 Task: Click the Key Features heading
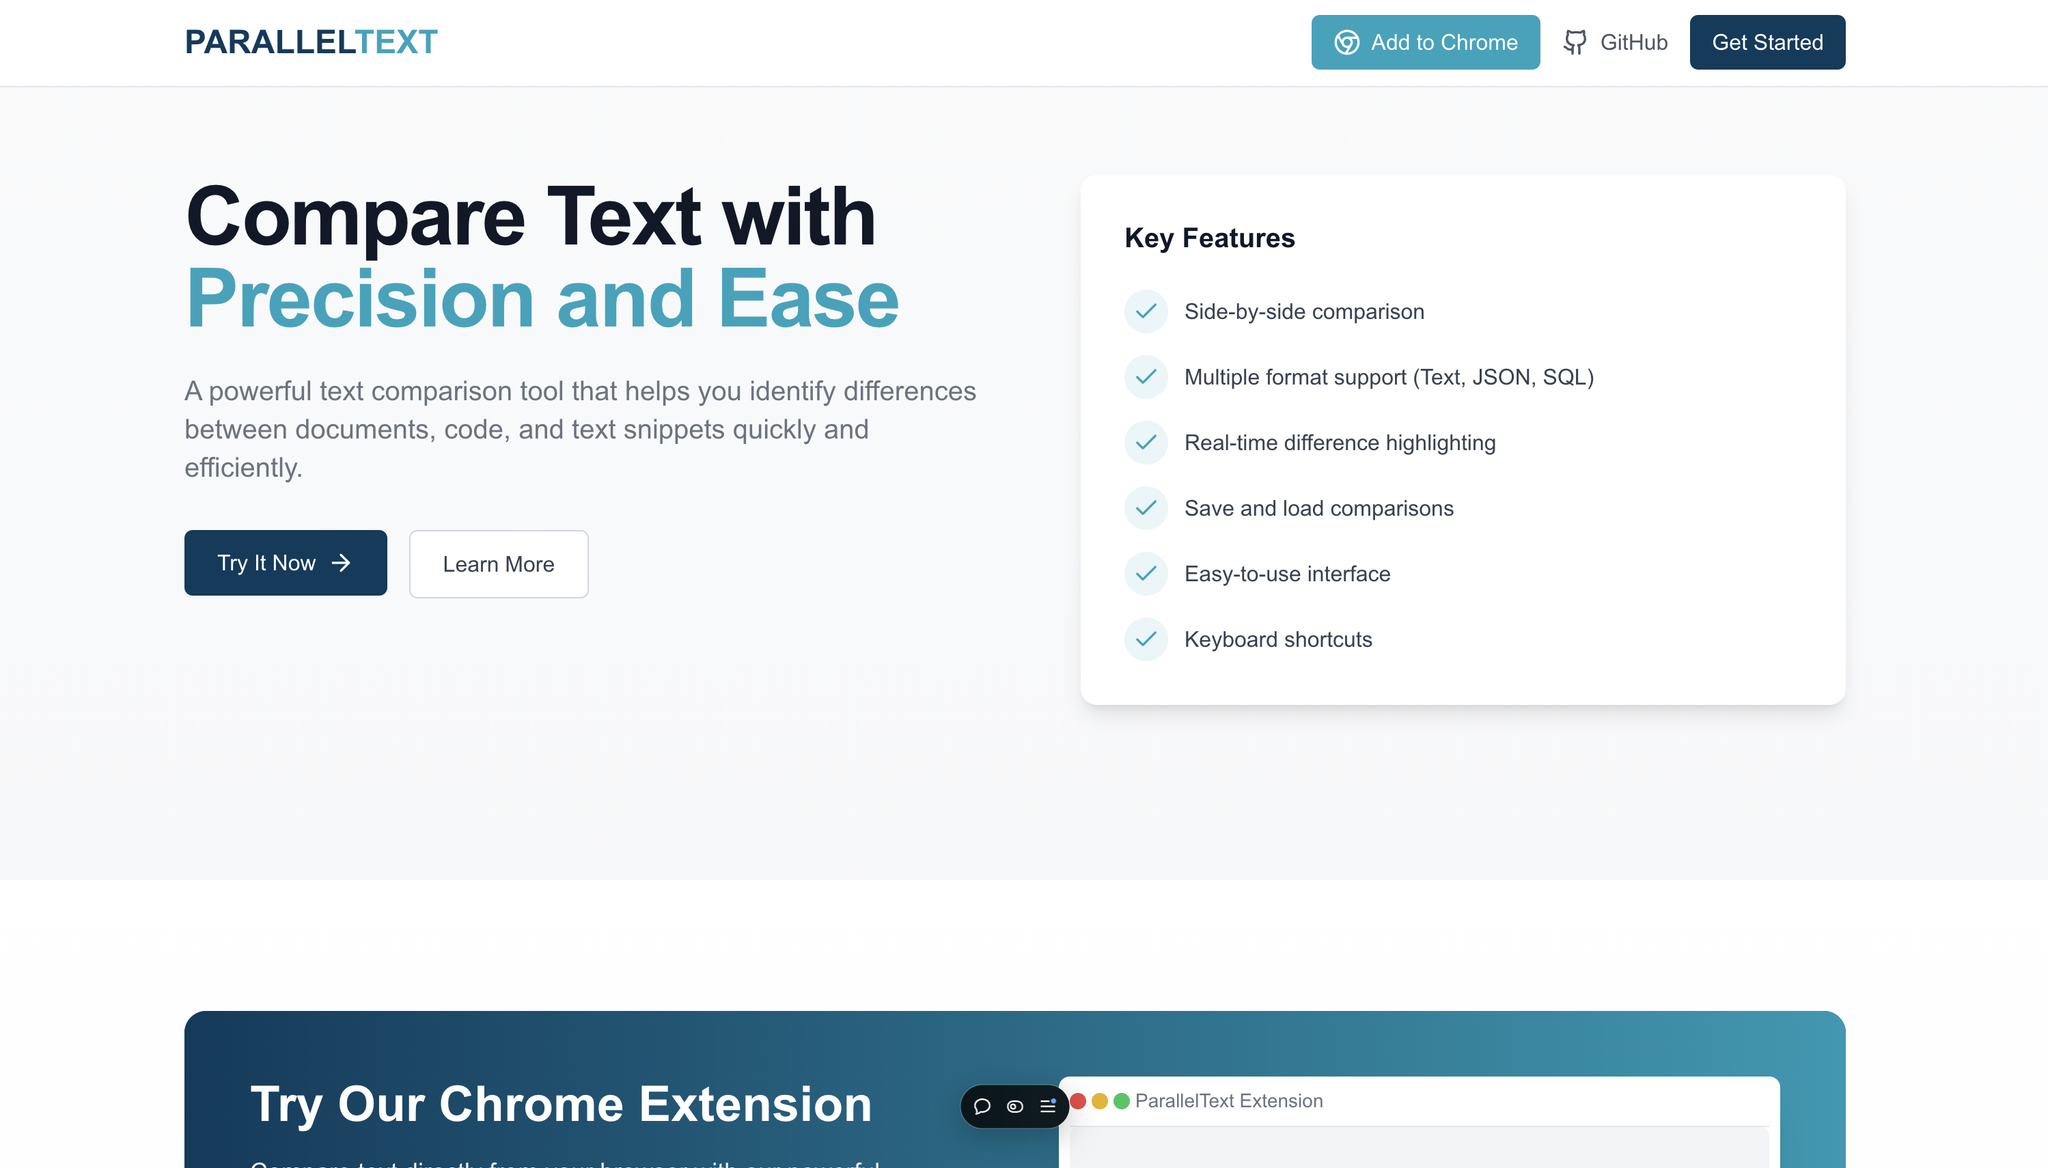click(x=1209, y=238)
